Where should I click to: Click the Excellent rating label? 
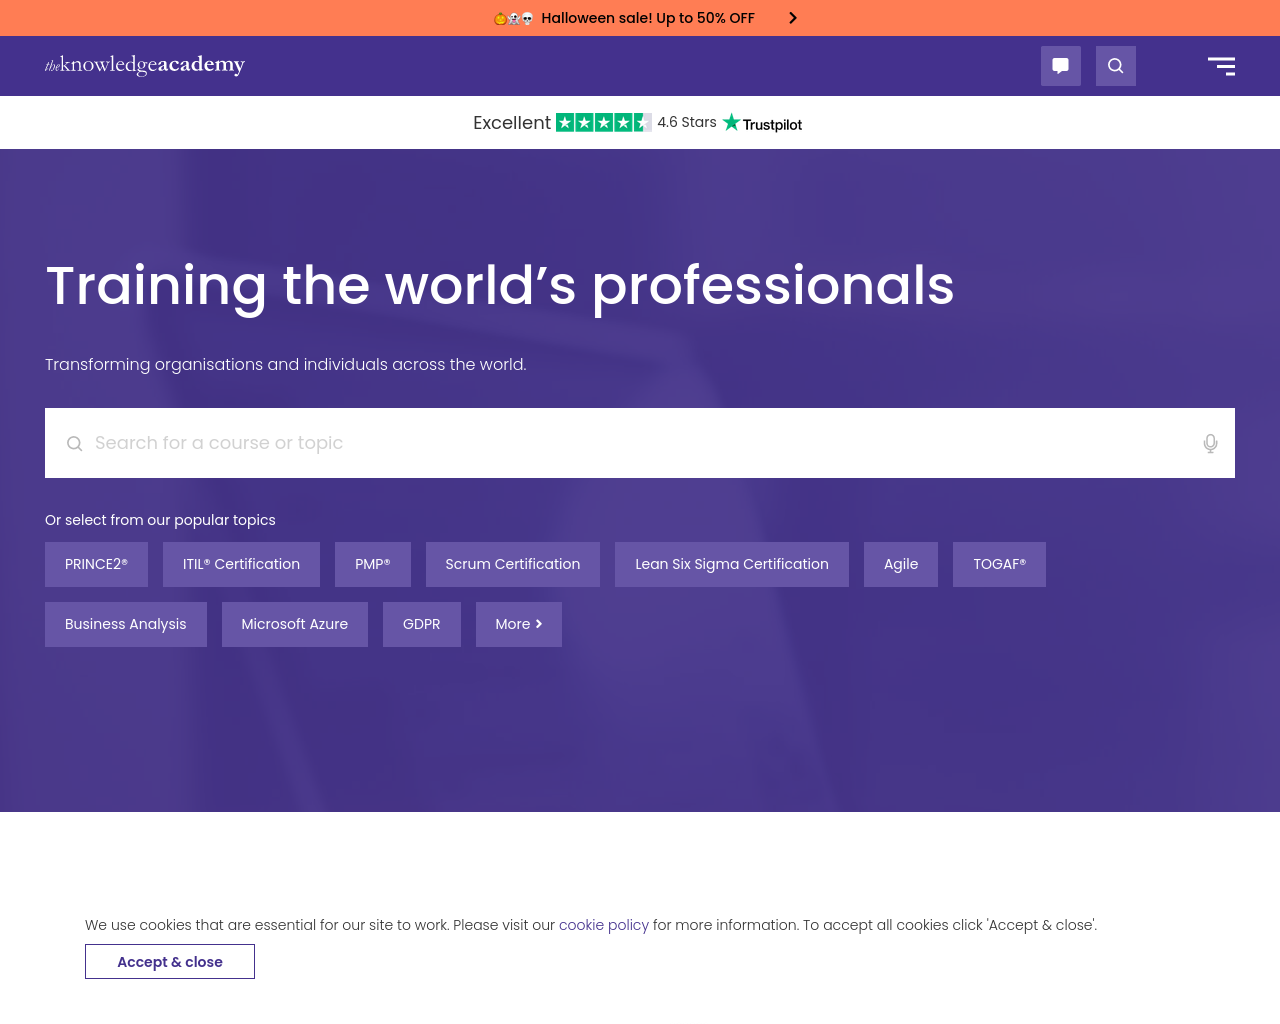click(x=512, y=122)
